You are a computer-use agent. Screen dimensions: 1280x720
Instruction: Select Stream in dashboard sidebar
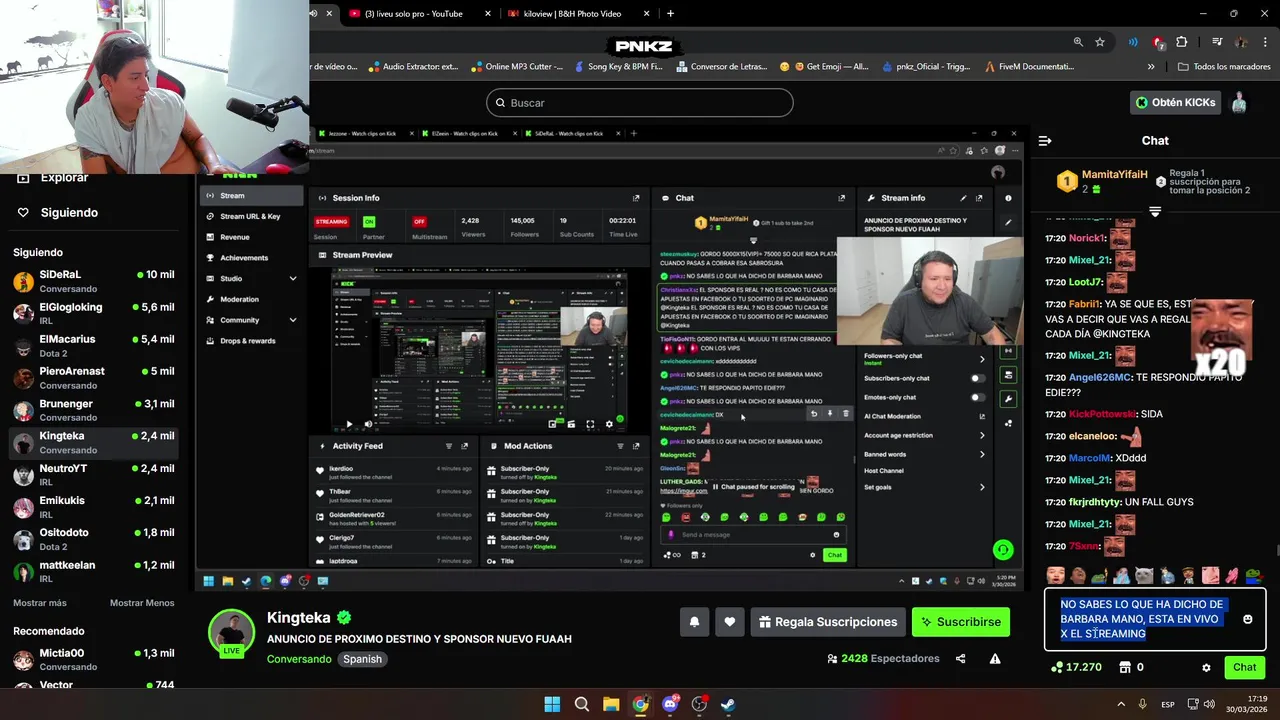click(x=251, y=196)
